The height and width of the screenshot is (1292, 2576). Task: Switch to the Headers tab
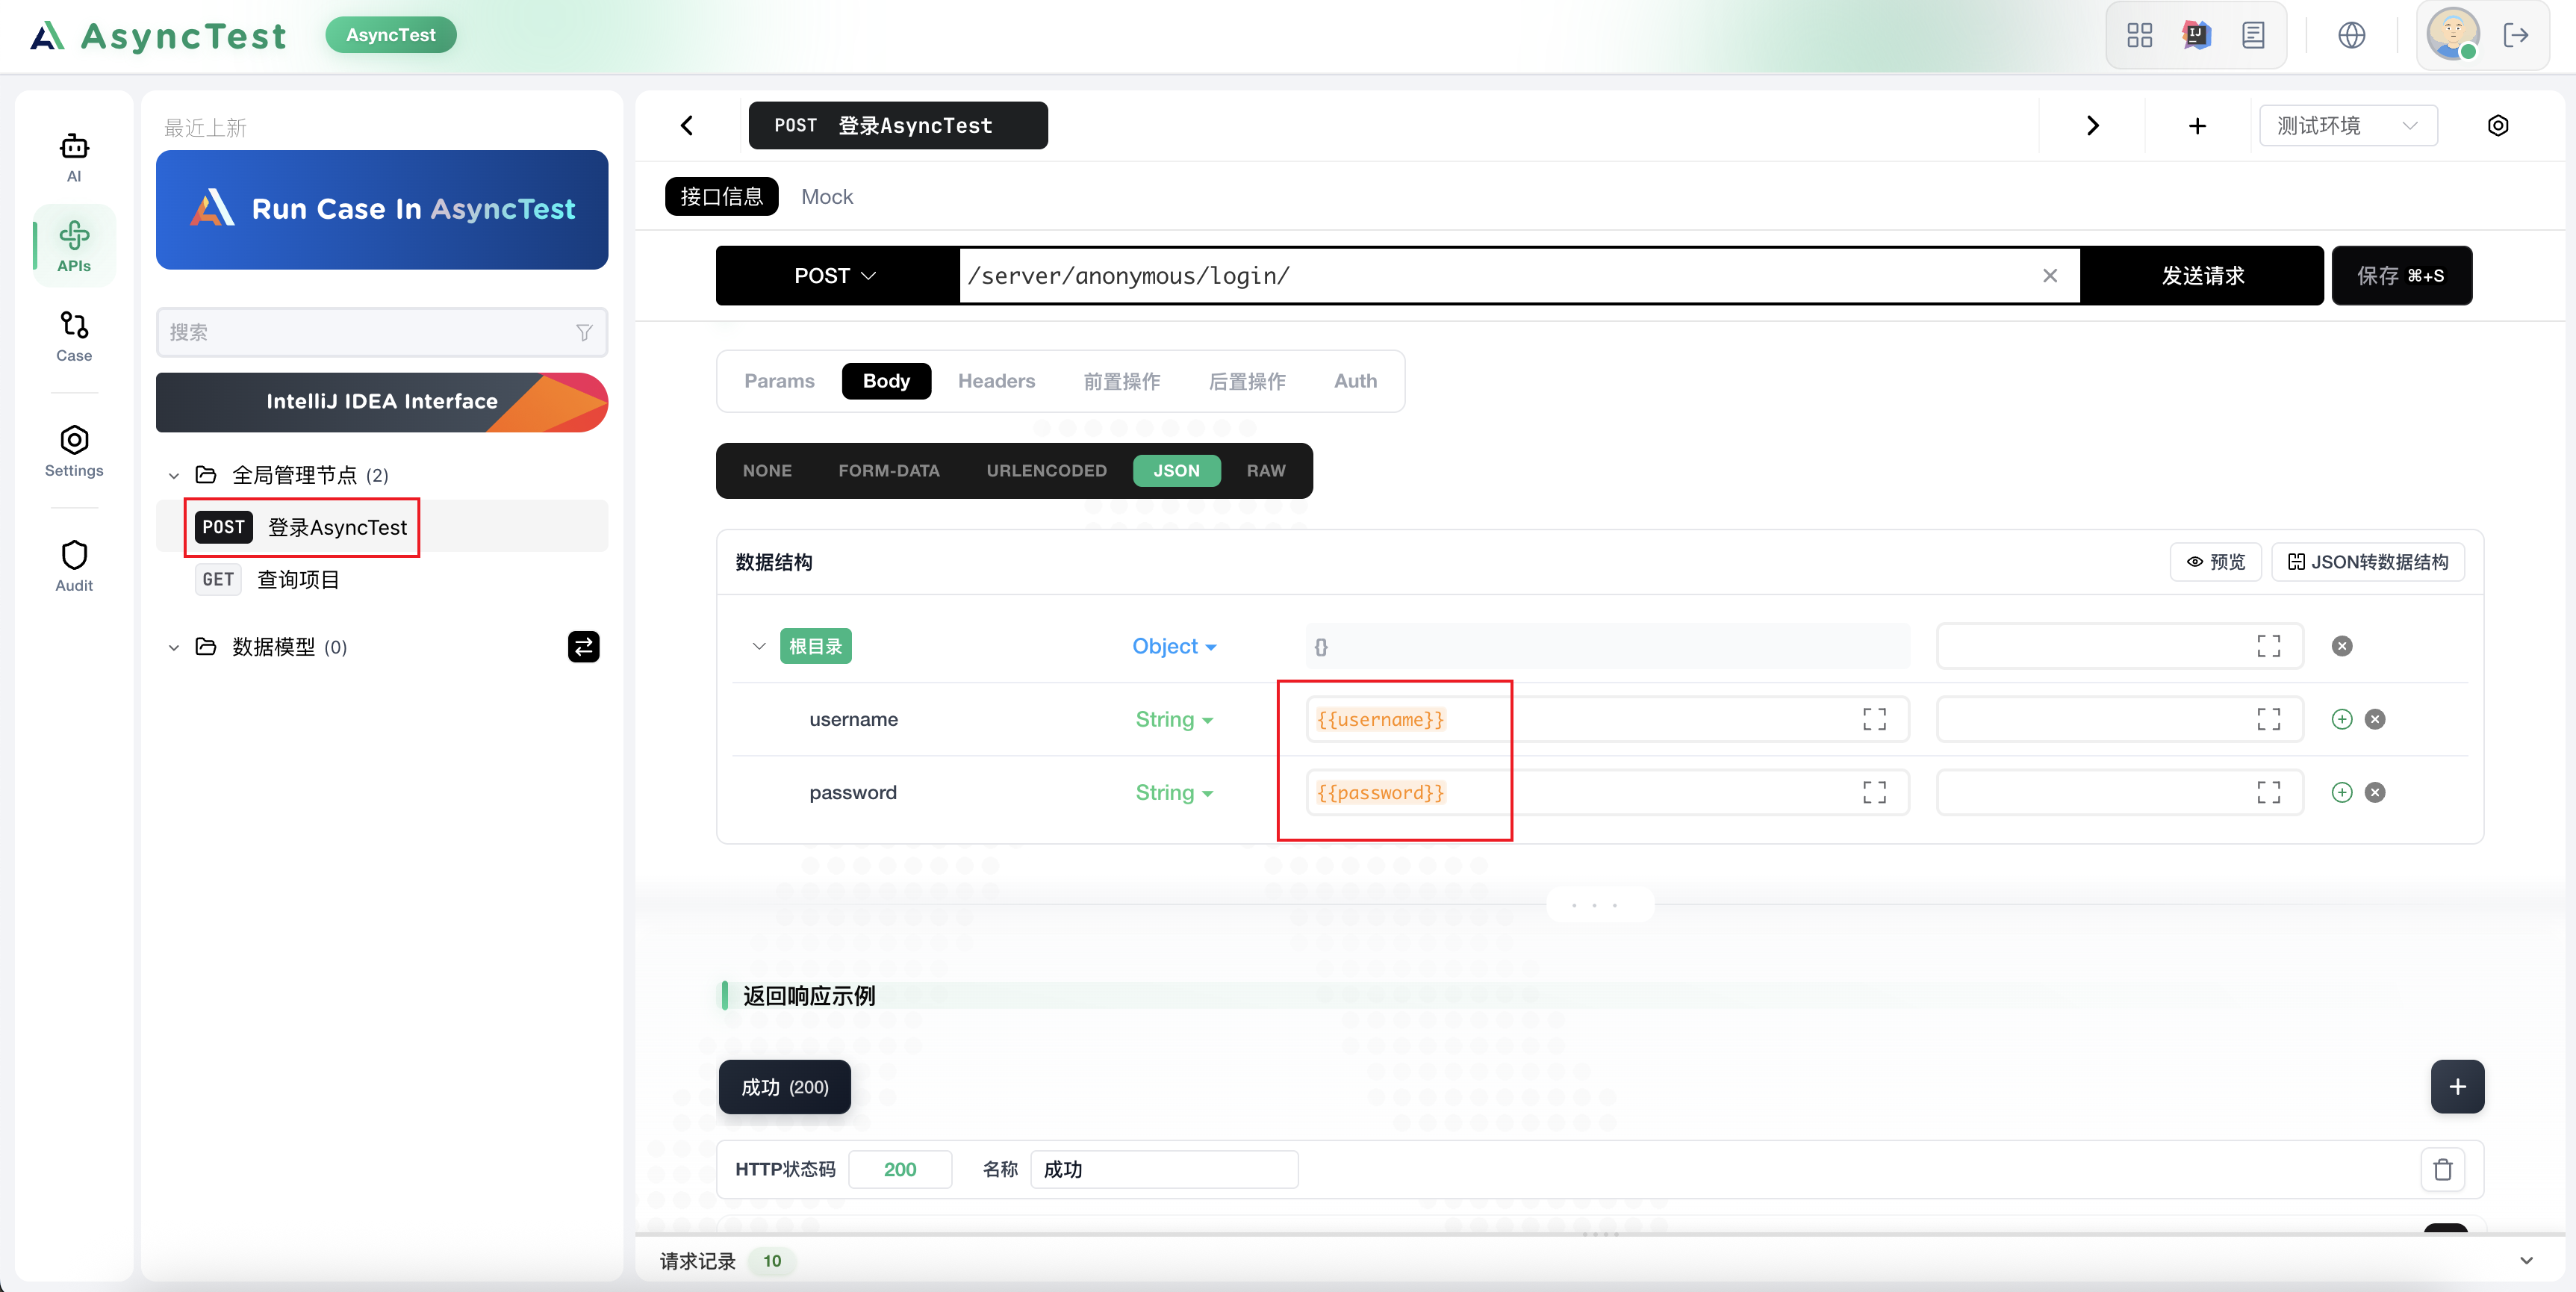coord(996,381)
